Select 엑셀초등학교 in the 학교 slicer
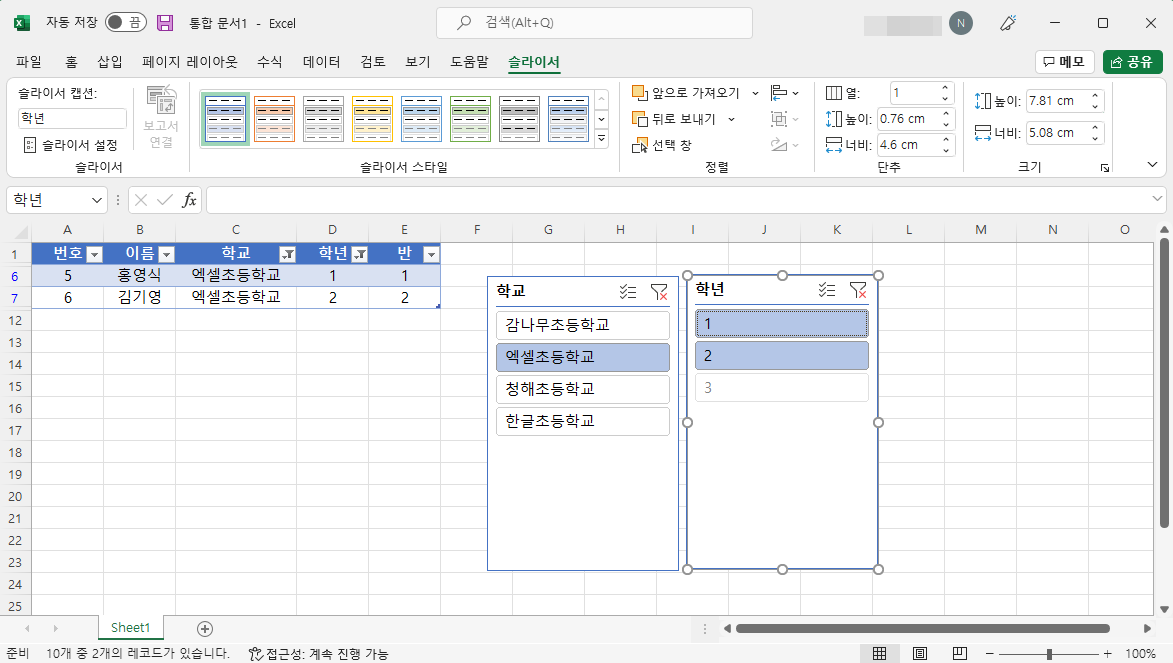Image resolution: width=1173 pixels, height=663 pixels. (x=583, y=357)
